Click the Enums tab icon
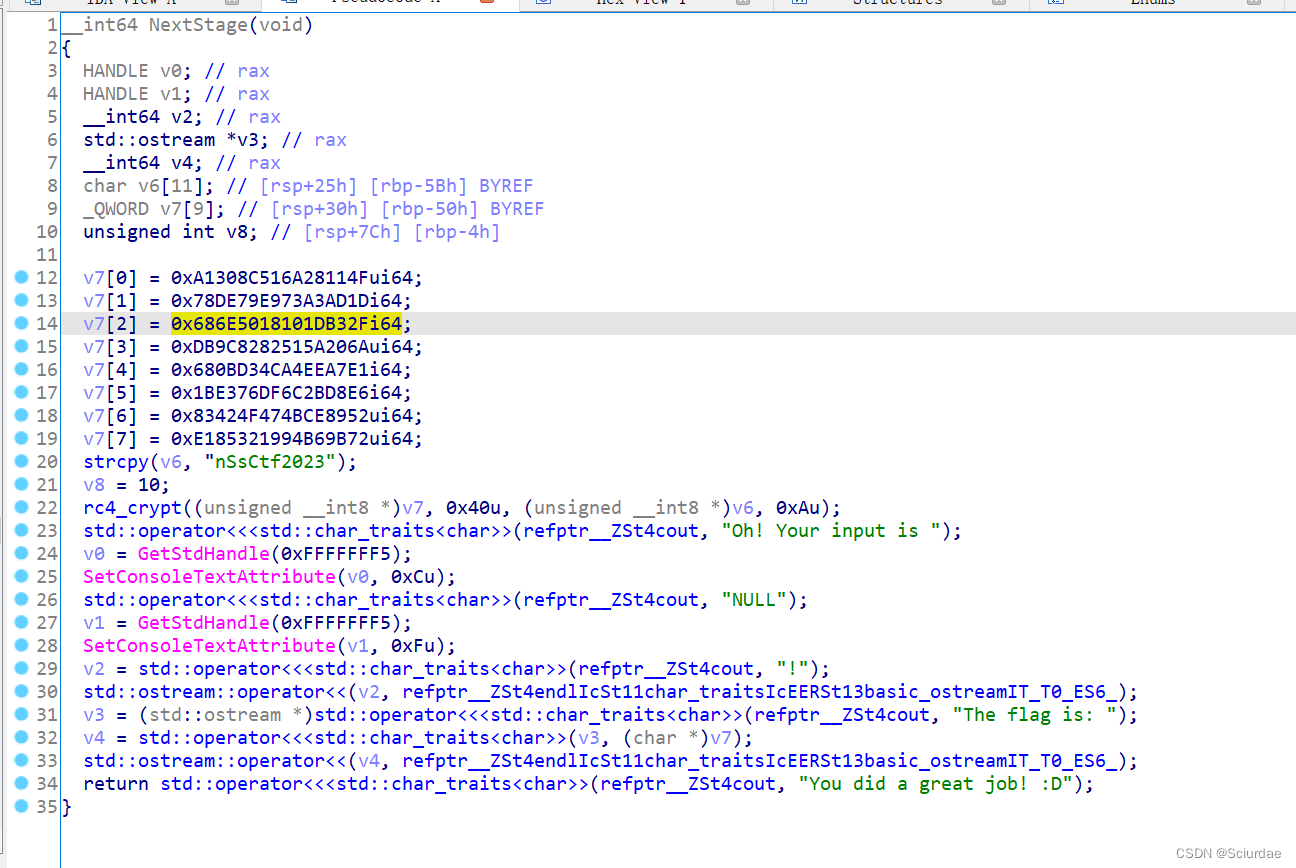 [1057, 4]
